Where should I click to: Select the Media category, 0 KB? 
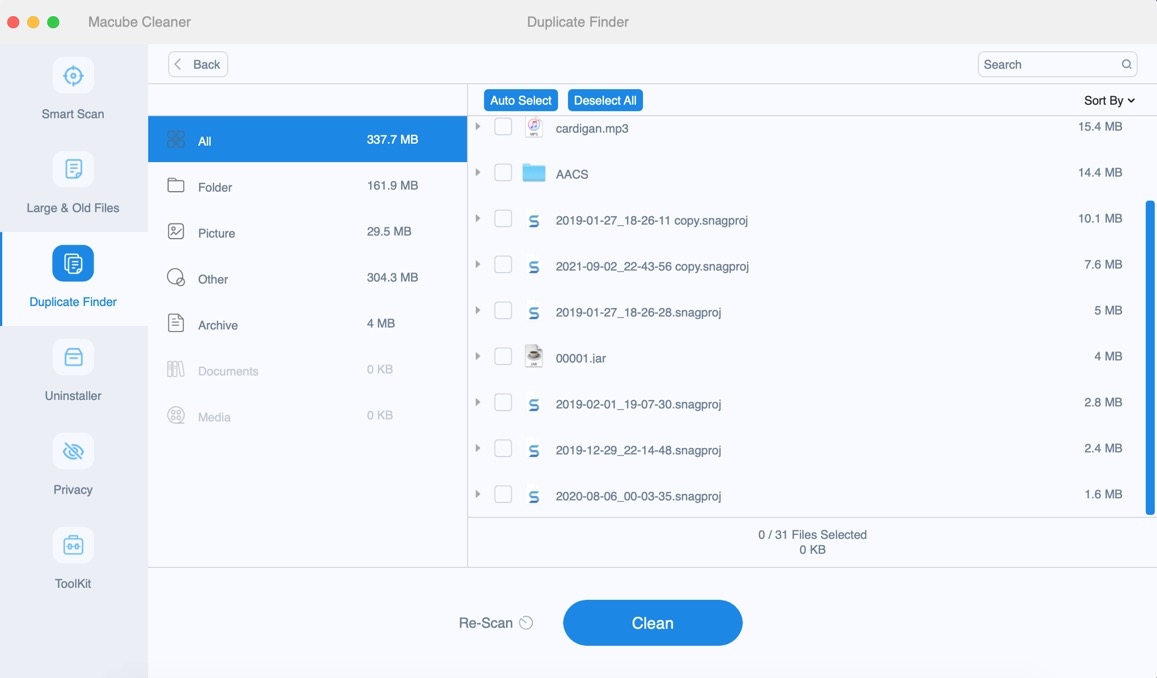click(x=308, y=415)
